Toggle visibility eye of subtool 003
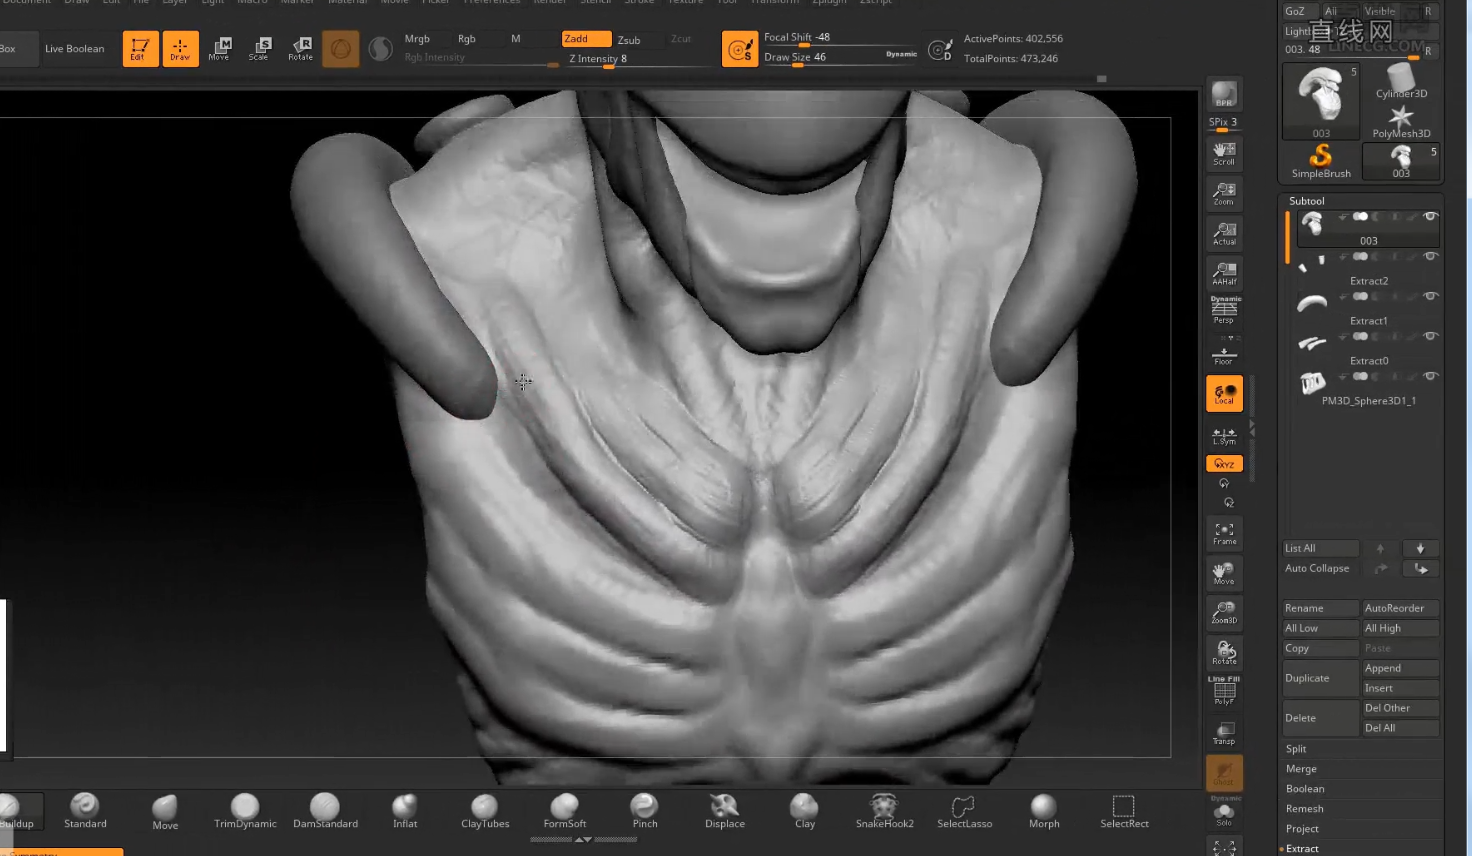Image resolution: width=1472 pixels, height=856 pixels. point(1430,216)
